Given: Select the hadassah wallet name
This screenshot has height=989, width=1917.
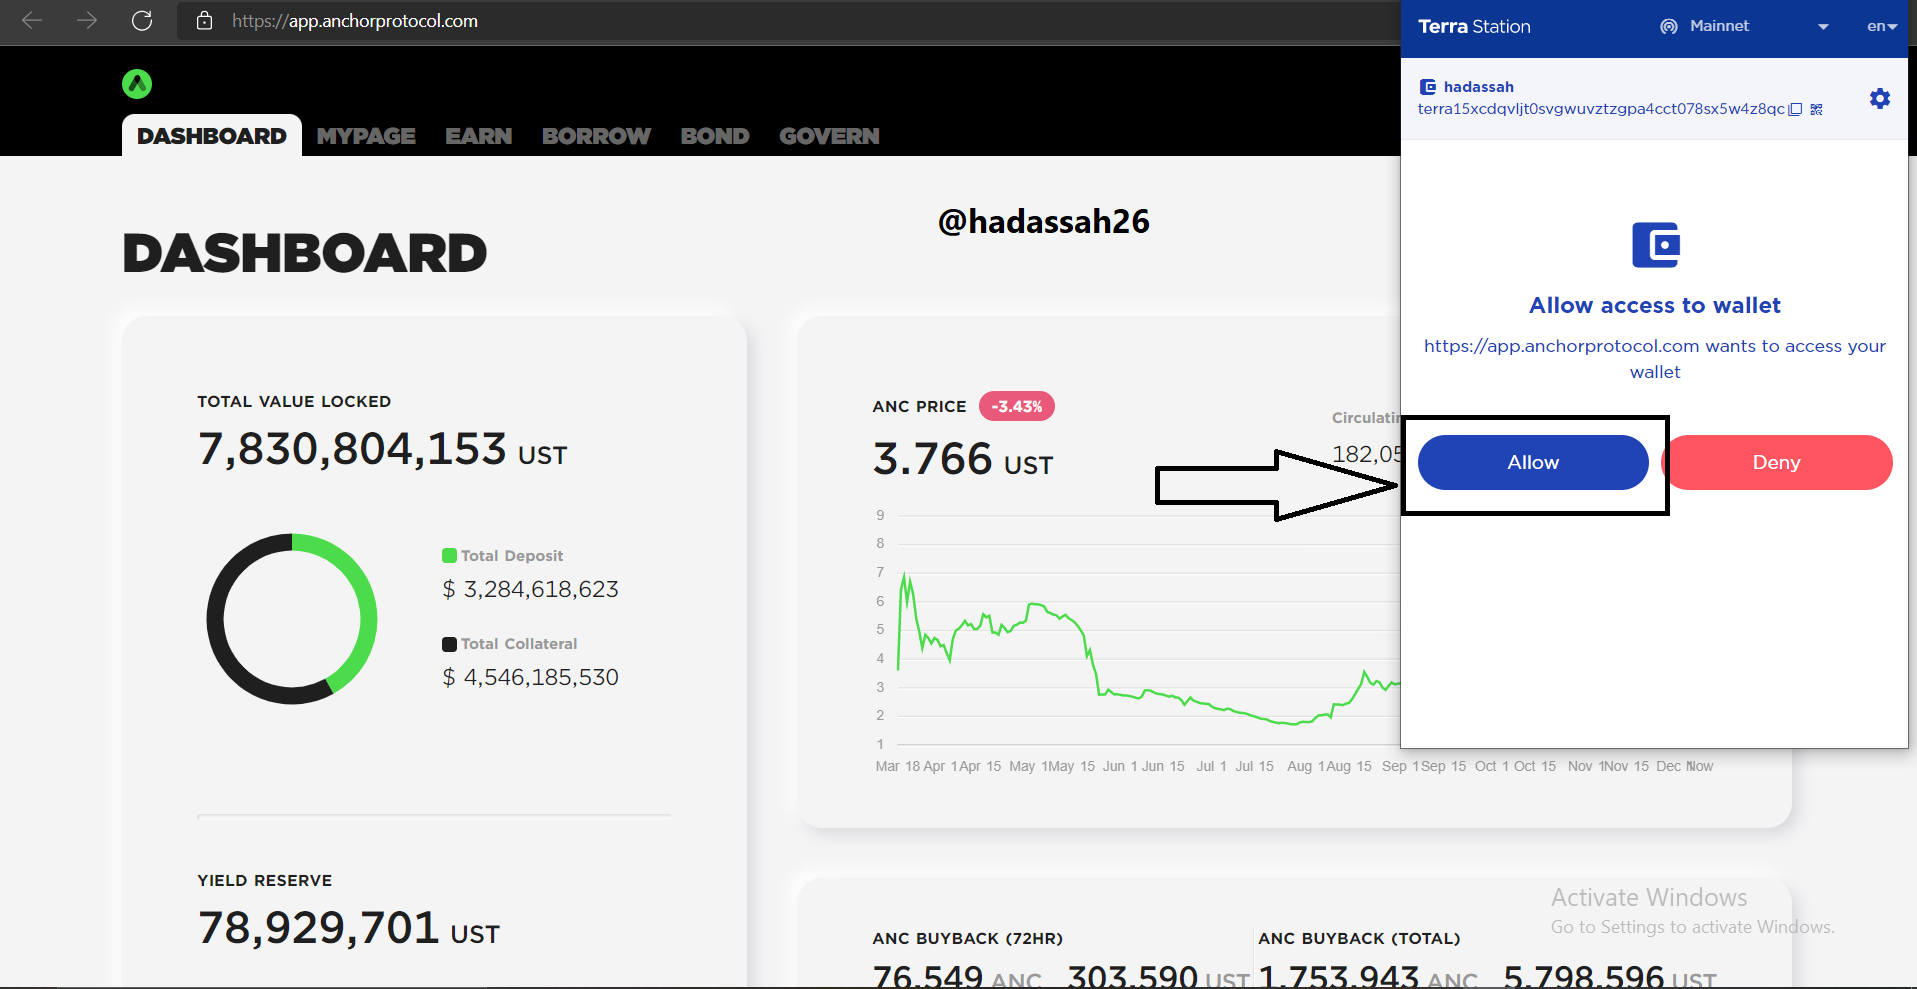Looking at the screenshot, I should (1479, 87).
